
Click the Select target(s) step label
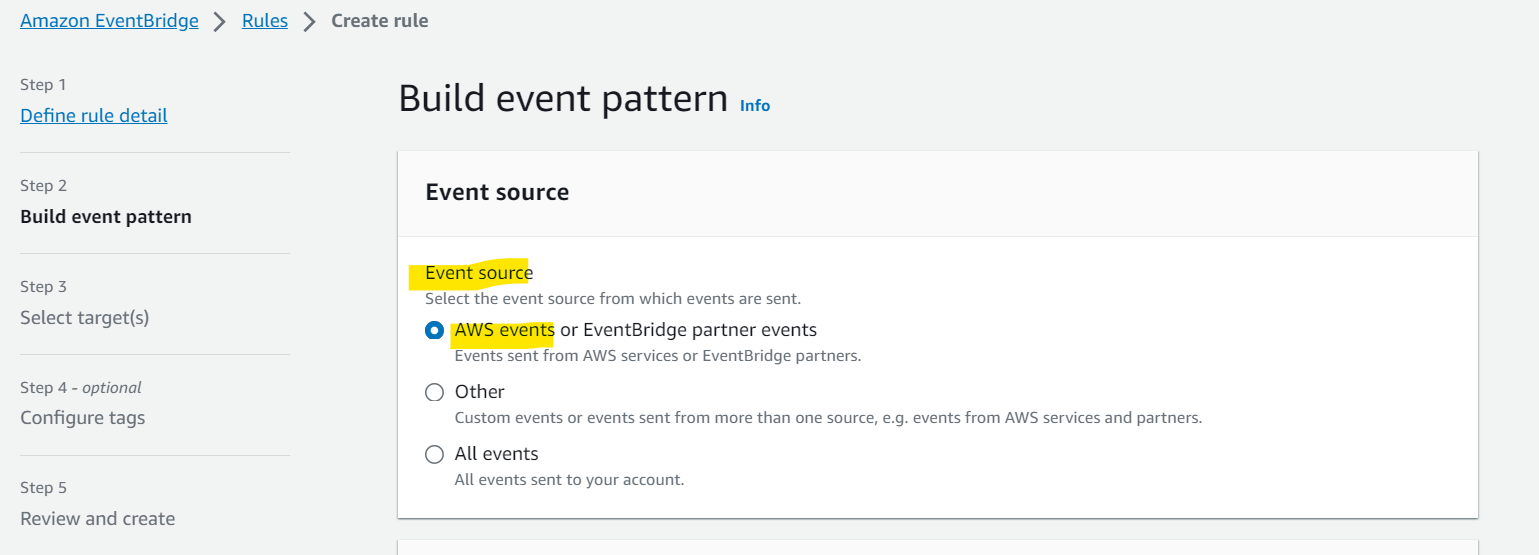[85, 318]
